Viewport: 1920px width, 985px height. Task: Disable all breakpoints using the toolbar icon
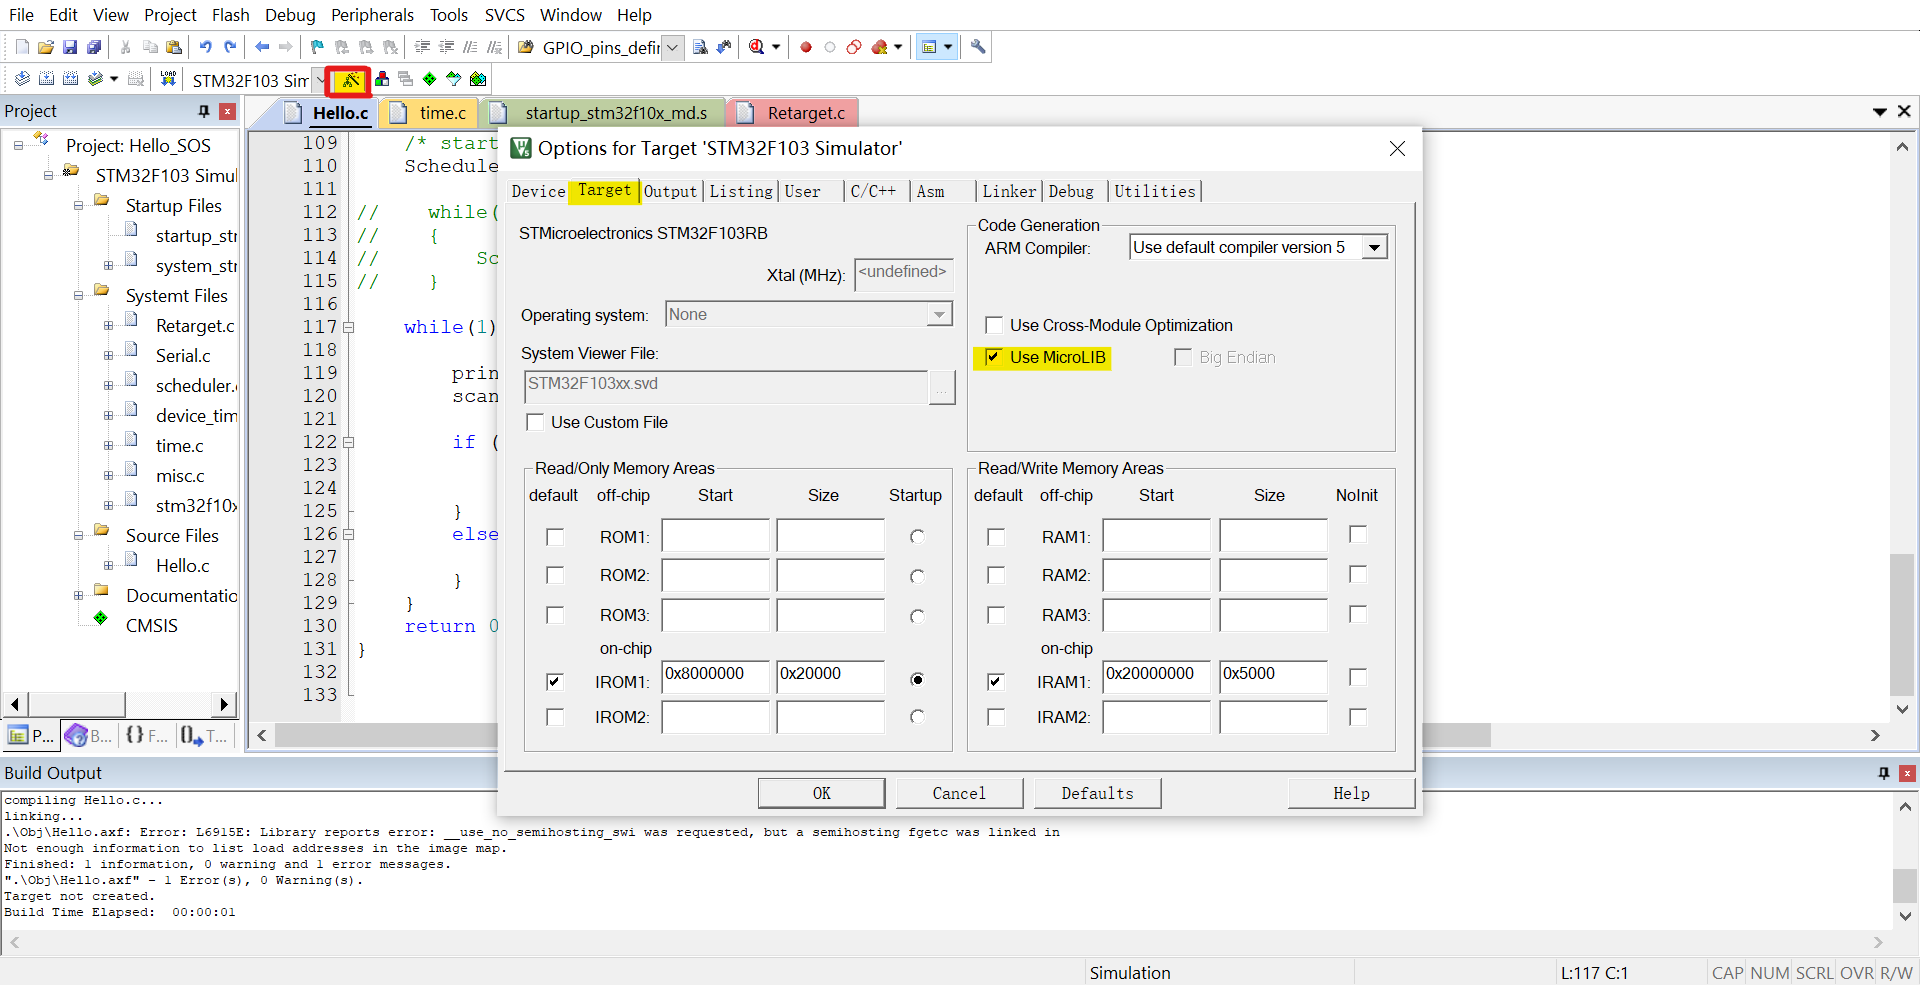tap(854, 47)
